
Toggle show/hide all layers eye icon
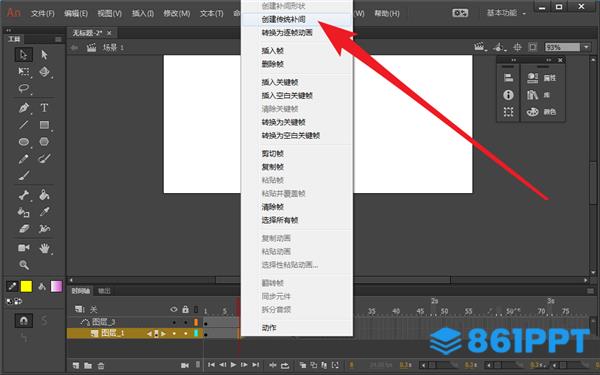tap(174, 309)
